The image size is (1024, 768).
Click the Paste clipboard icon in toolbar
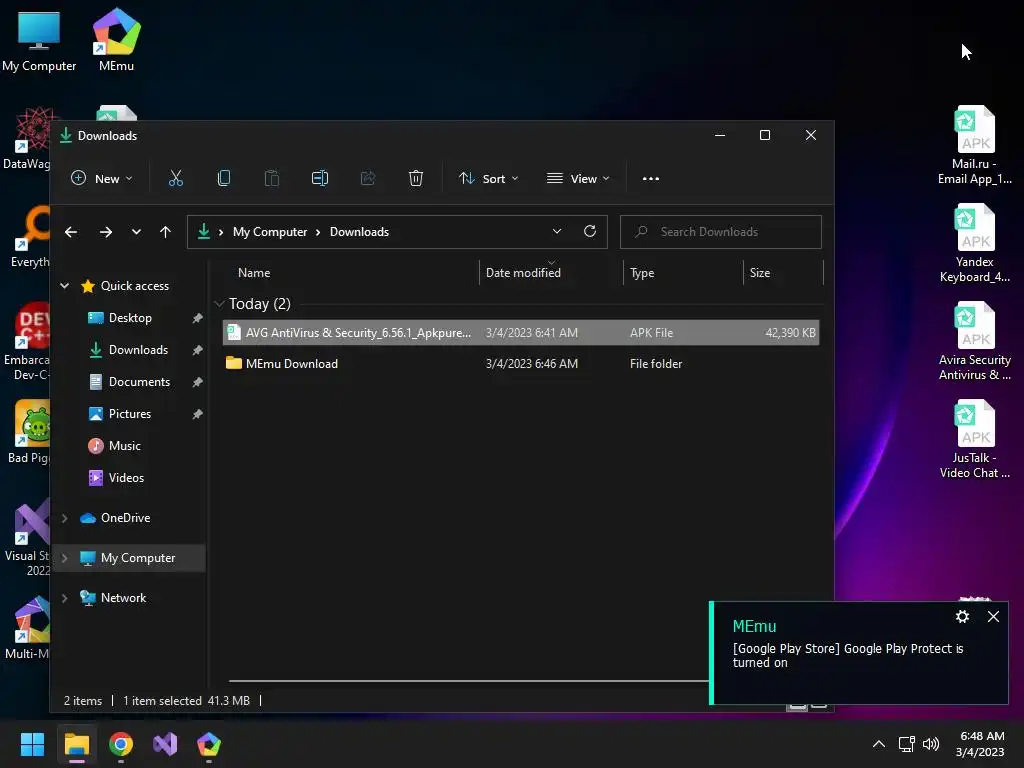point(272,178)
